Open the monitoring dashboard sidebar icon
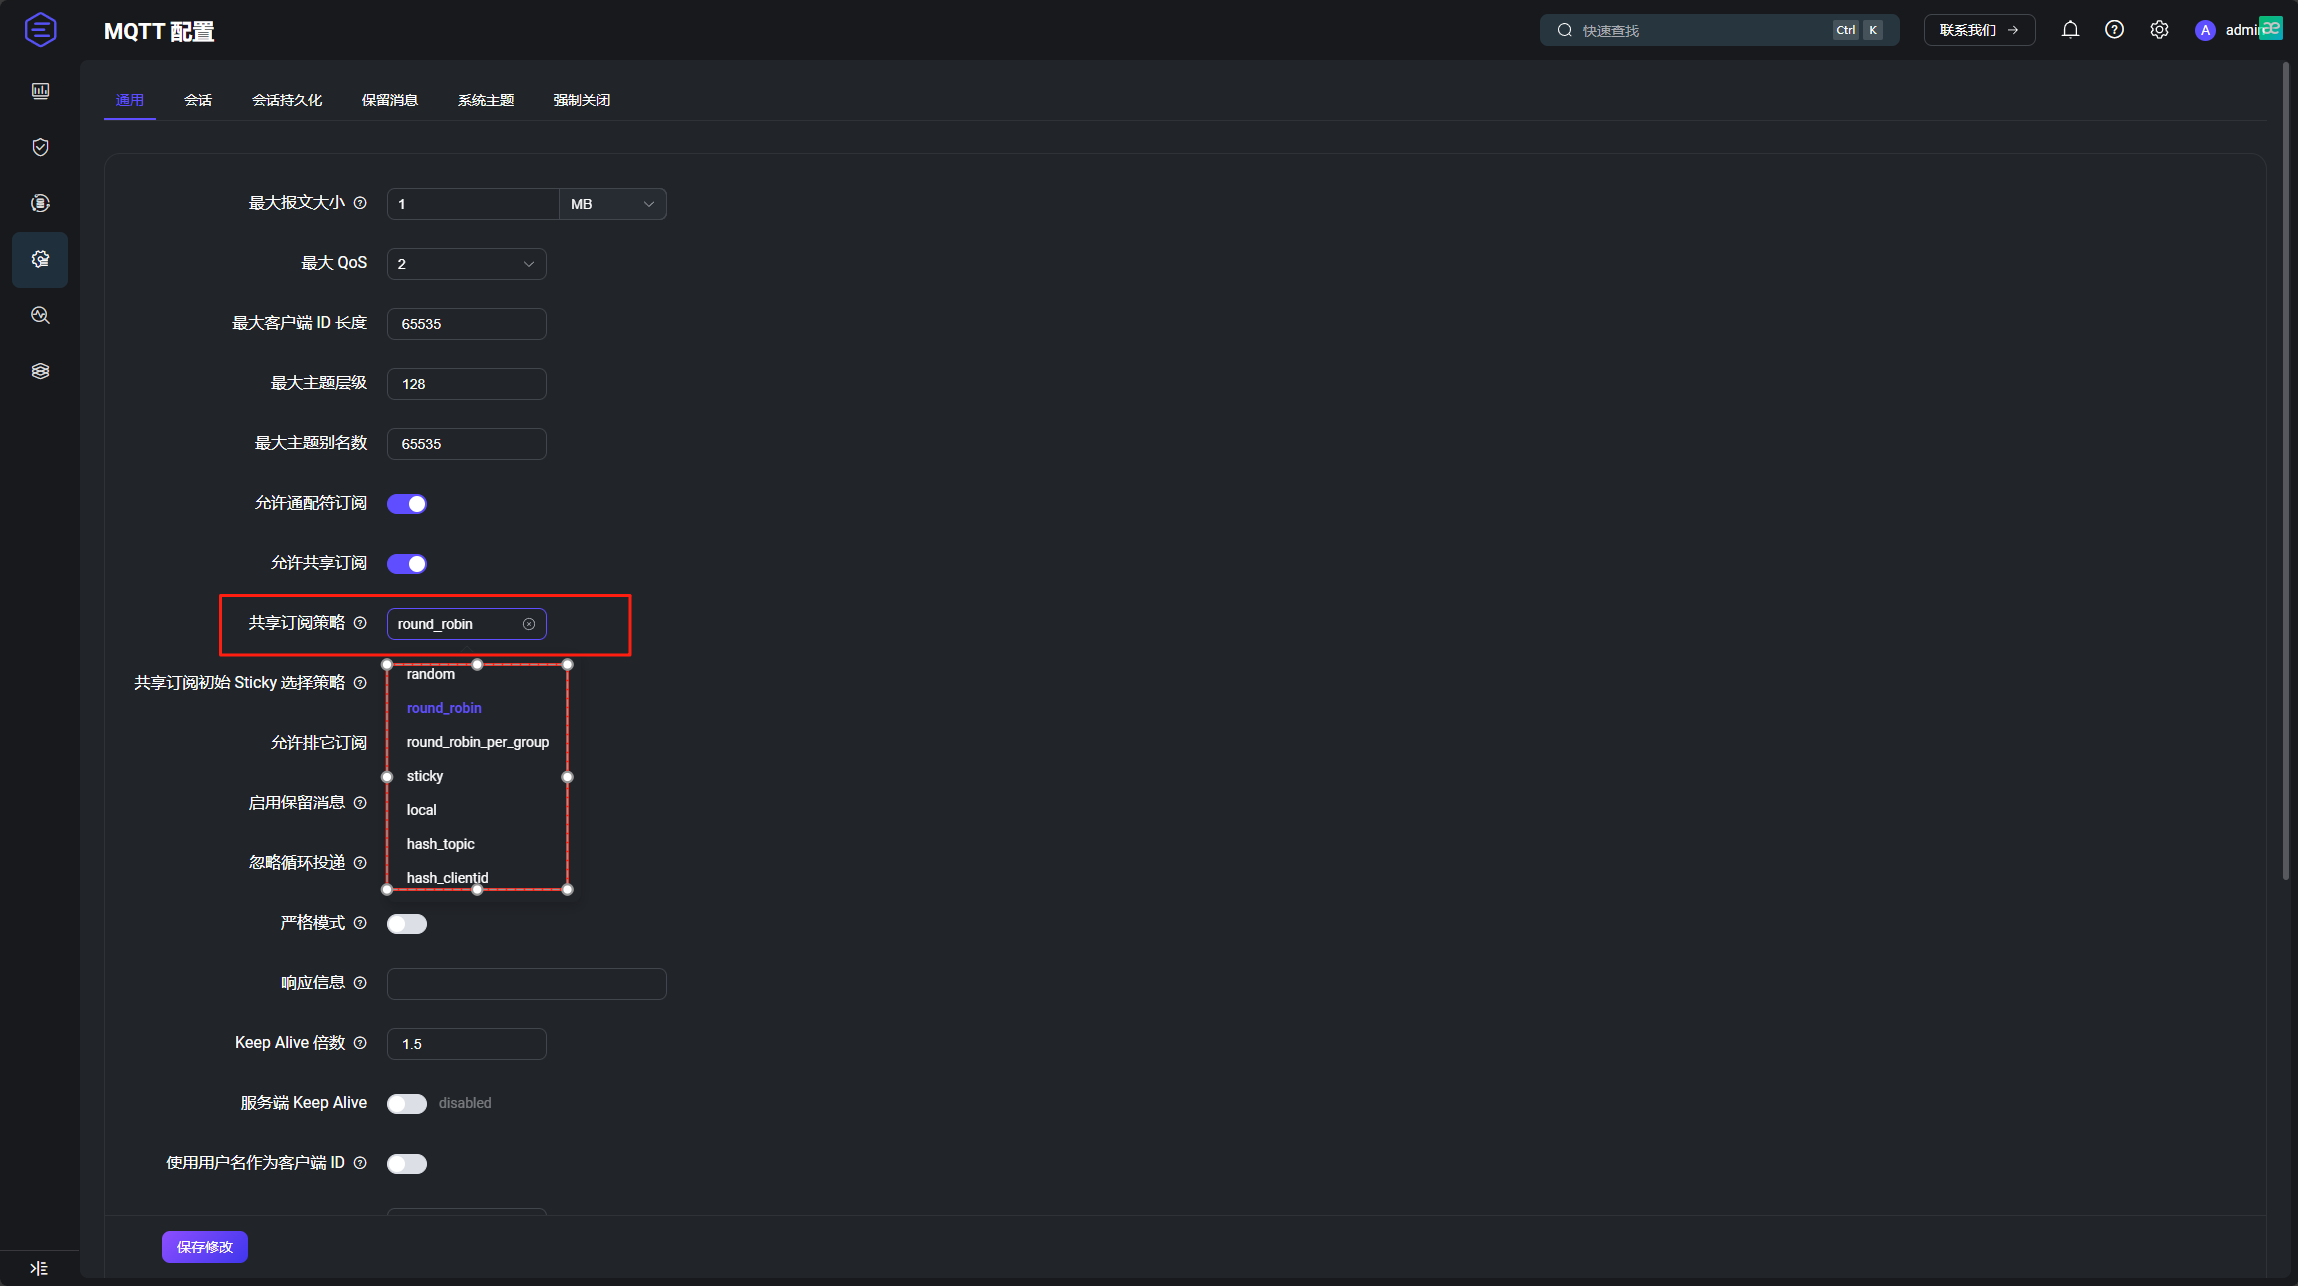The height and width of the screenshot is (1286, 2298). coord(40,91)
